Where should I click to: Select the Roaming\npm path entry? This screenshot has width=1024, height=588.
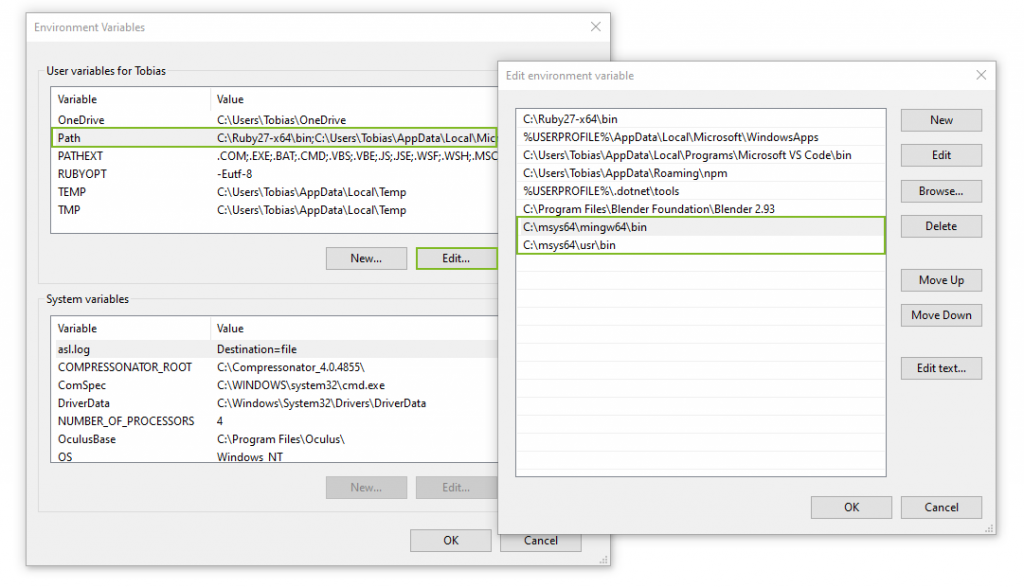pyautogui.click(x=700, y=173)
